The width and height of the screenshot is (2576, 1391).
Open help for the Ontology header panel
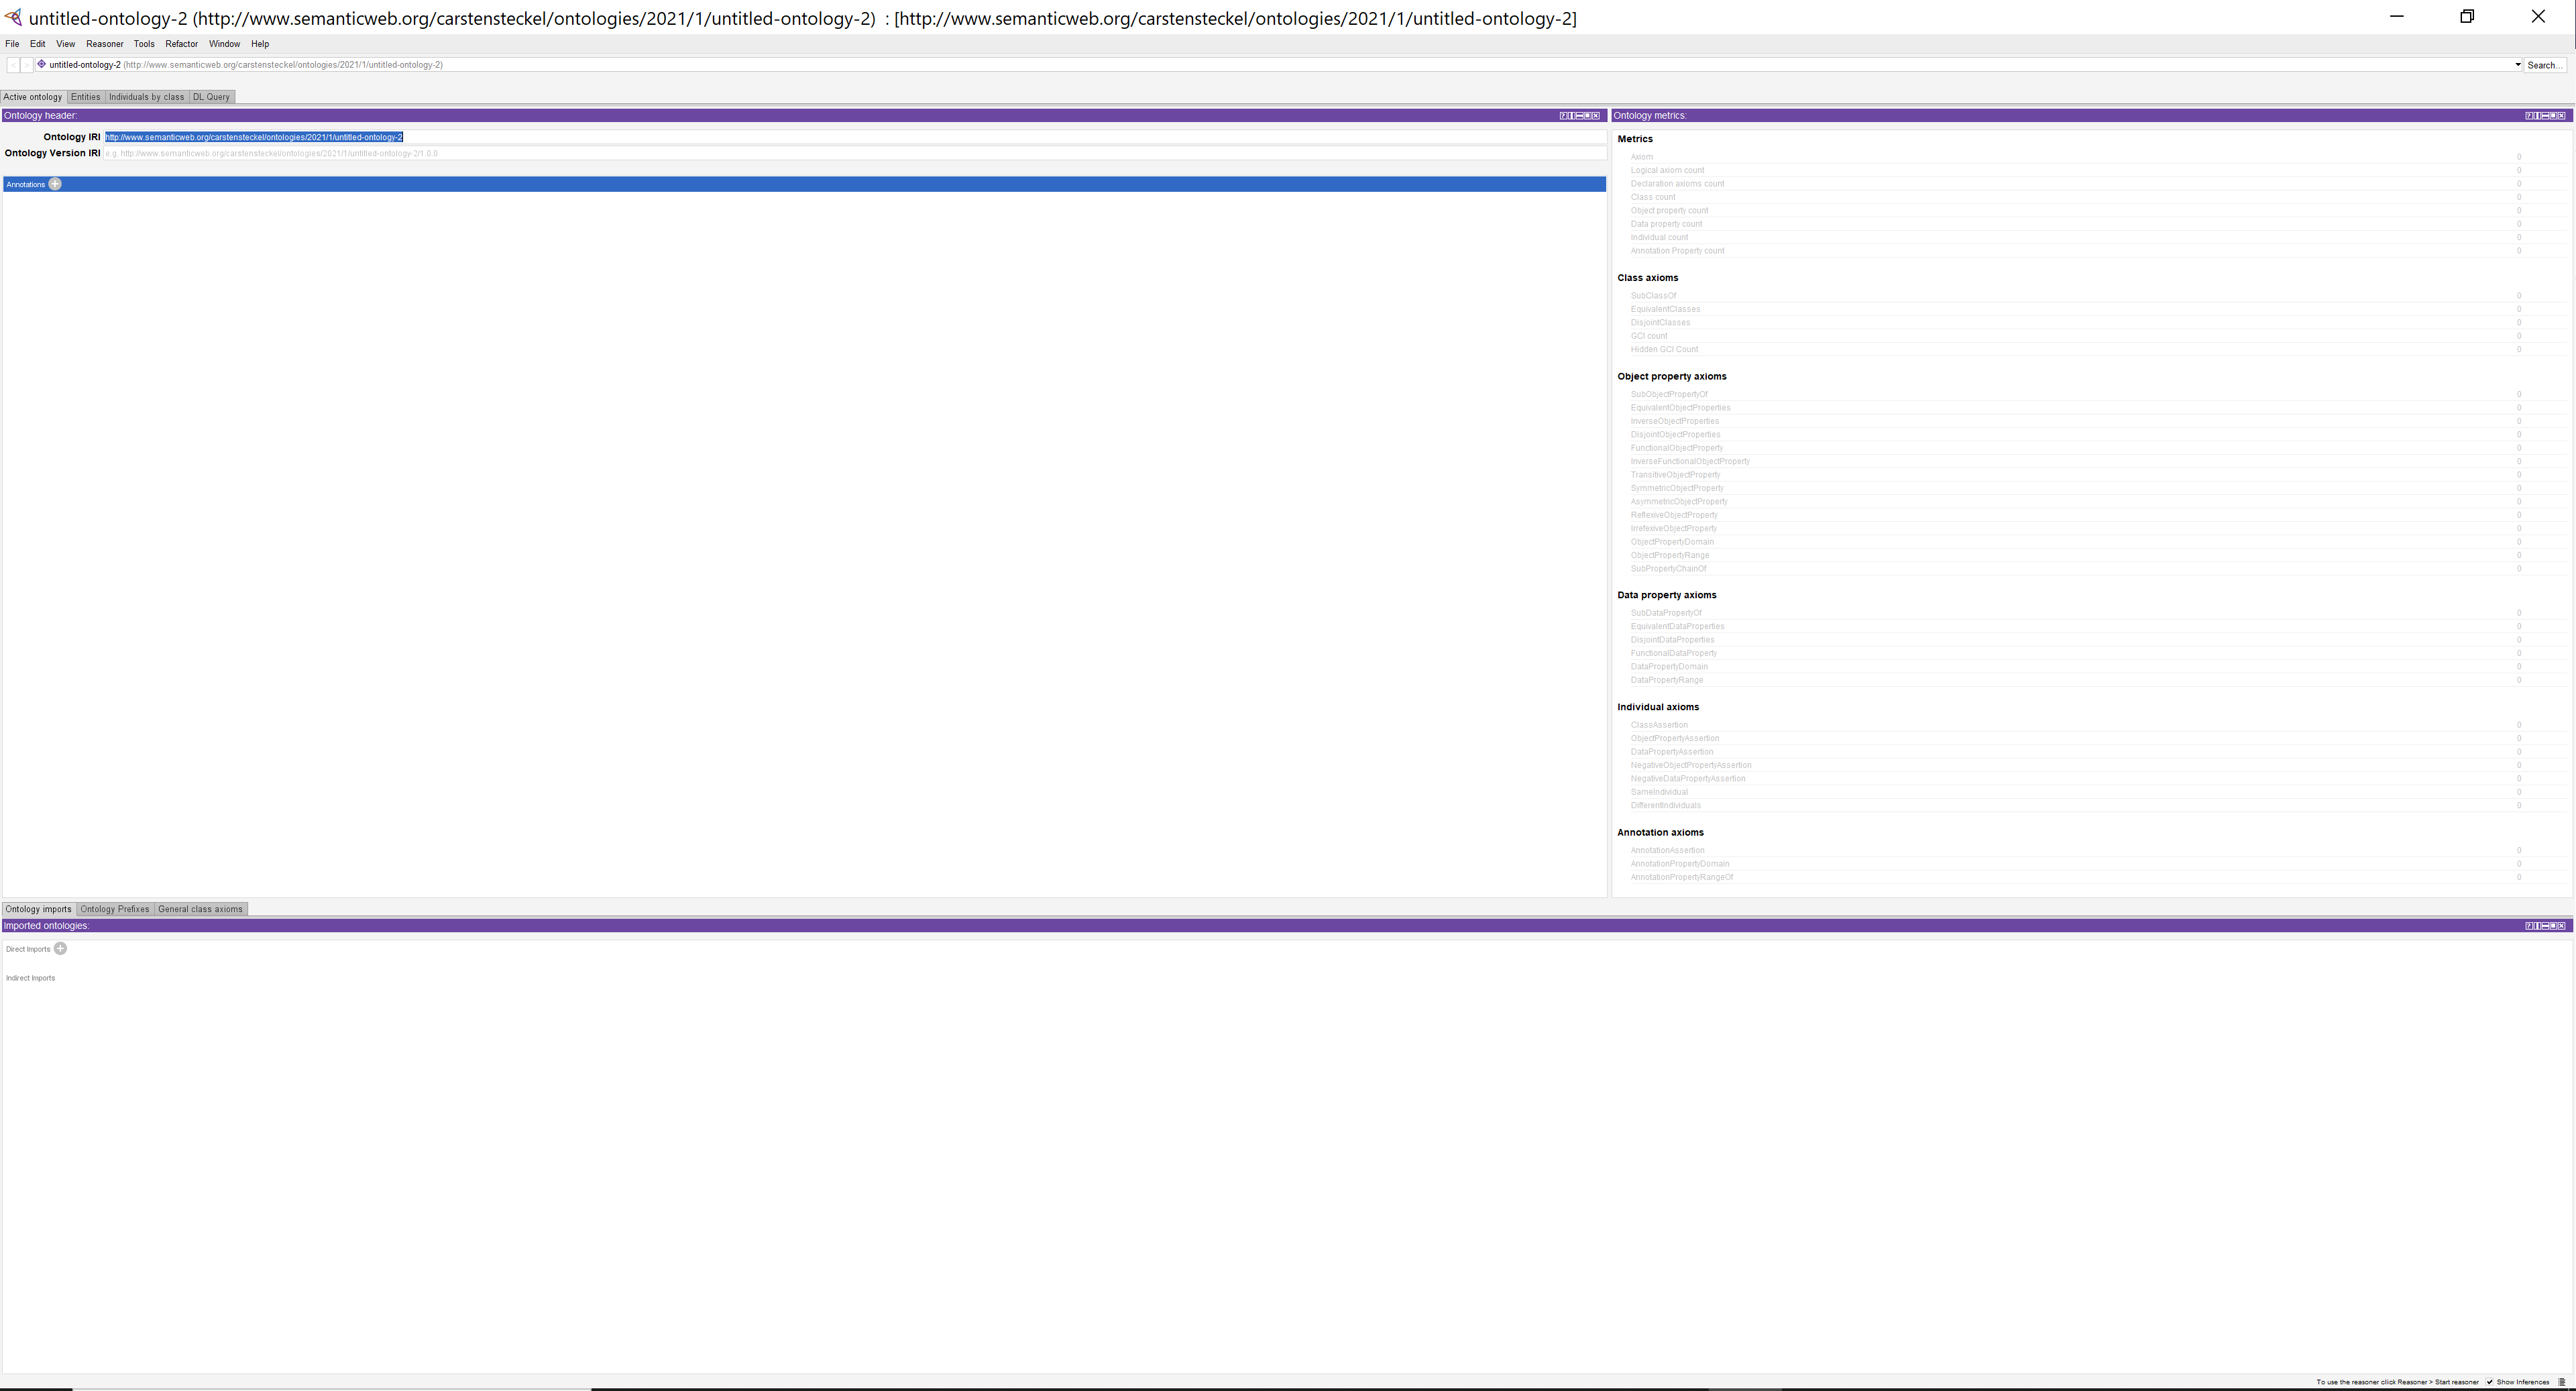tap(1563, 116)
